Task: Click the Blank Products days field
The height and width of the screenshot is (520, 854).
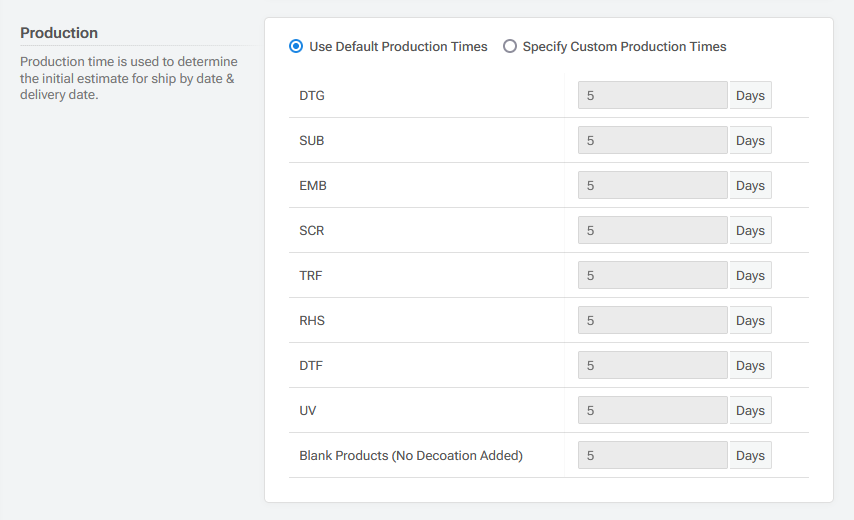Action: [x=652, y=455]
